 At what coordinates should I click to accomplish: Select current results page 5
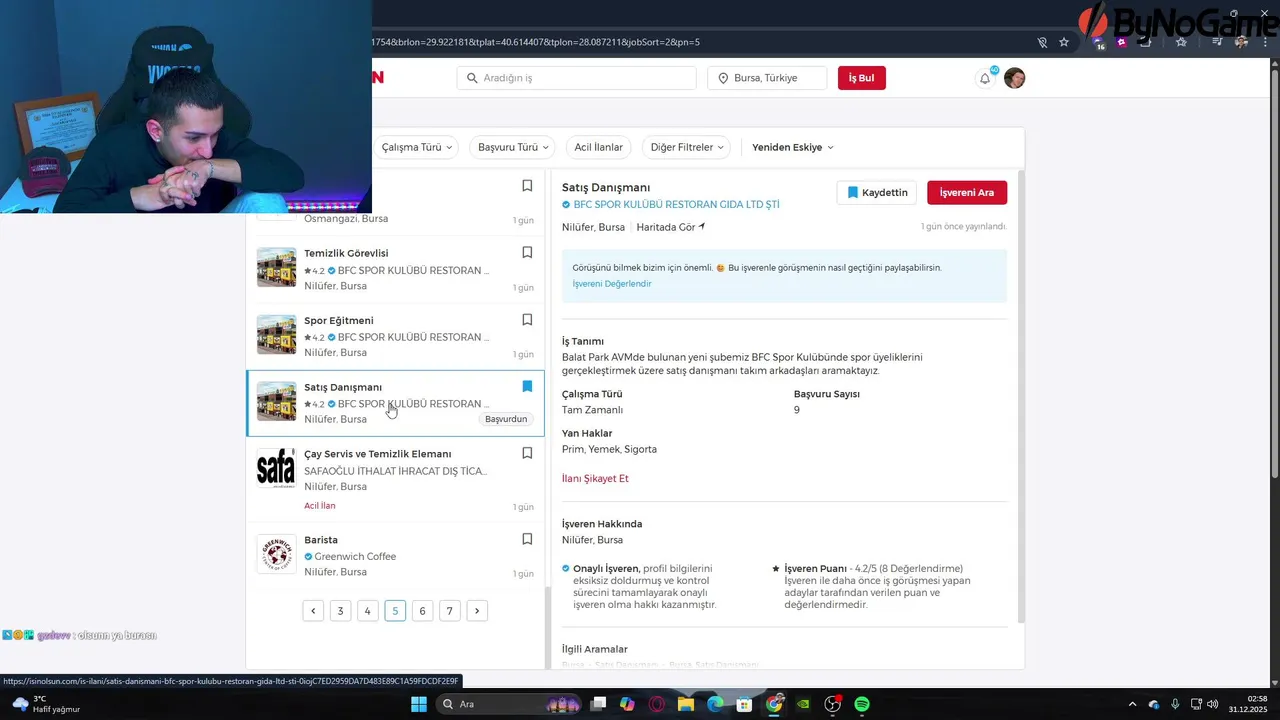(395, 611)
